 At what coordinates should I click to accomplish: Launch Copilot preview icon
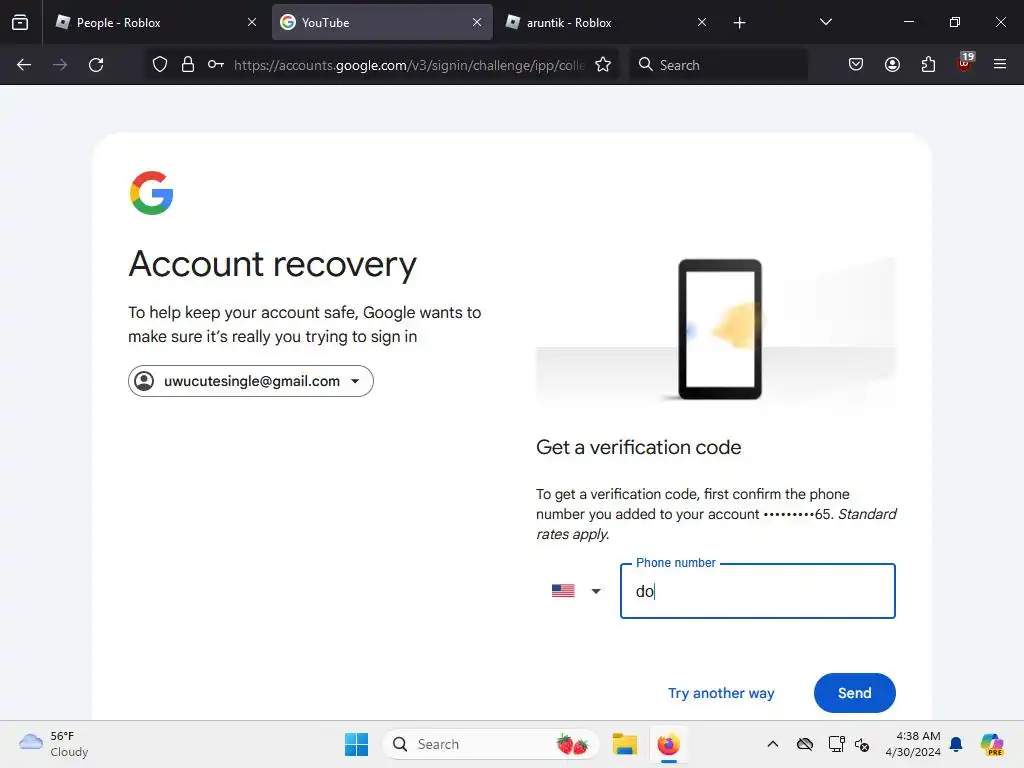tap(991, 744)
